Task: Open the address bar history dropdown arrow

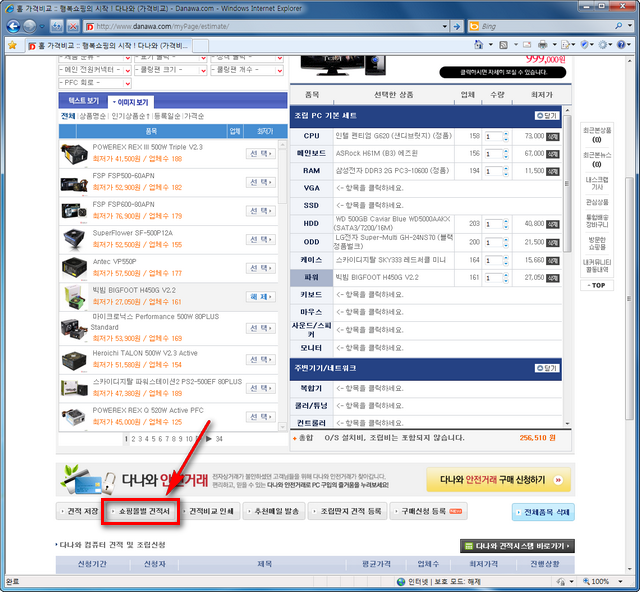Action: tap(444, 27)
